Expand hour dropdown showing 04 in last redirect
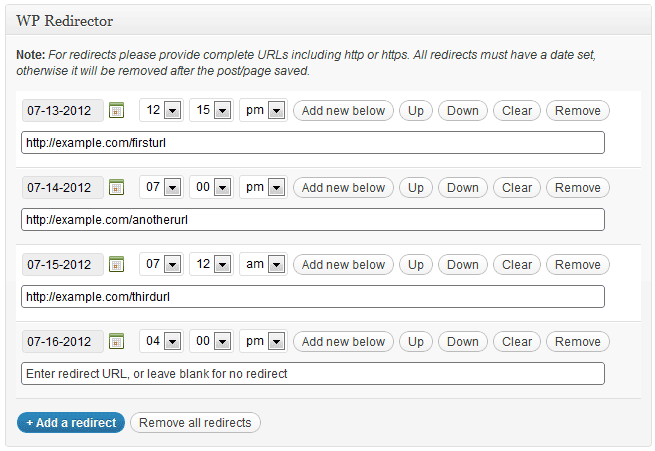 [161, 341]
